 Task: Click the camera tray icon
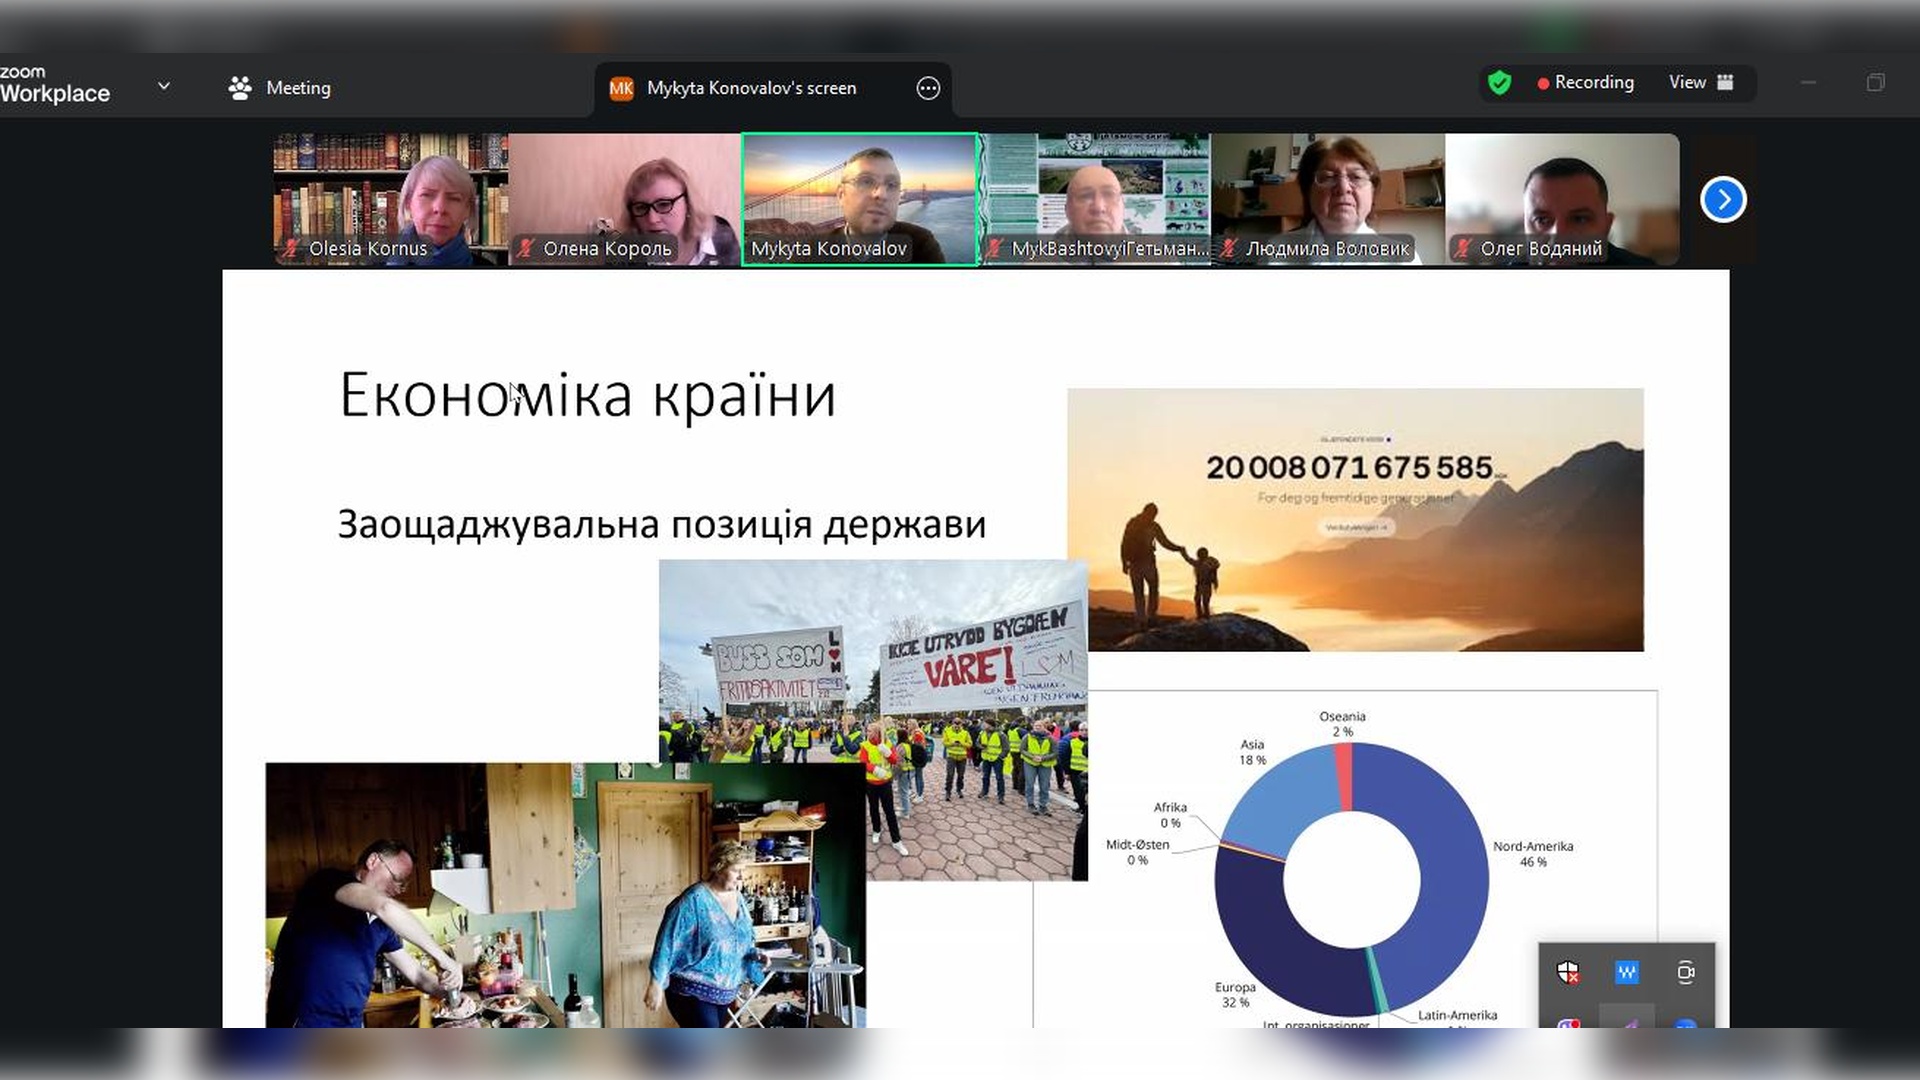pos(1685,972)
